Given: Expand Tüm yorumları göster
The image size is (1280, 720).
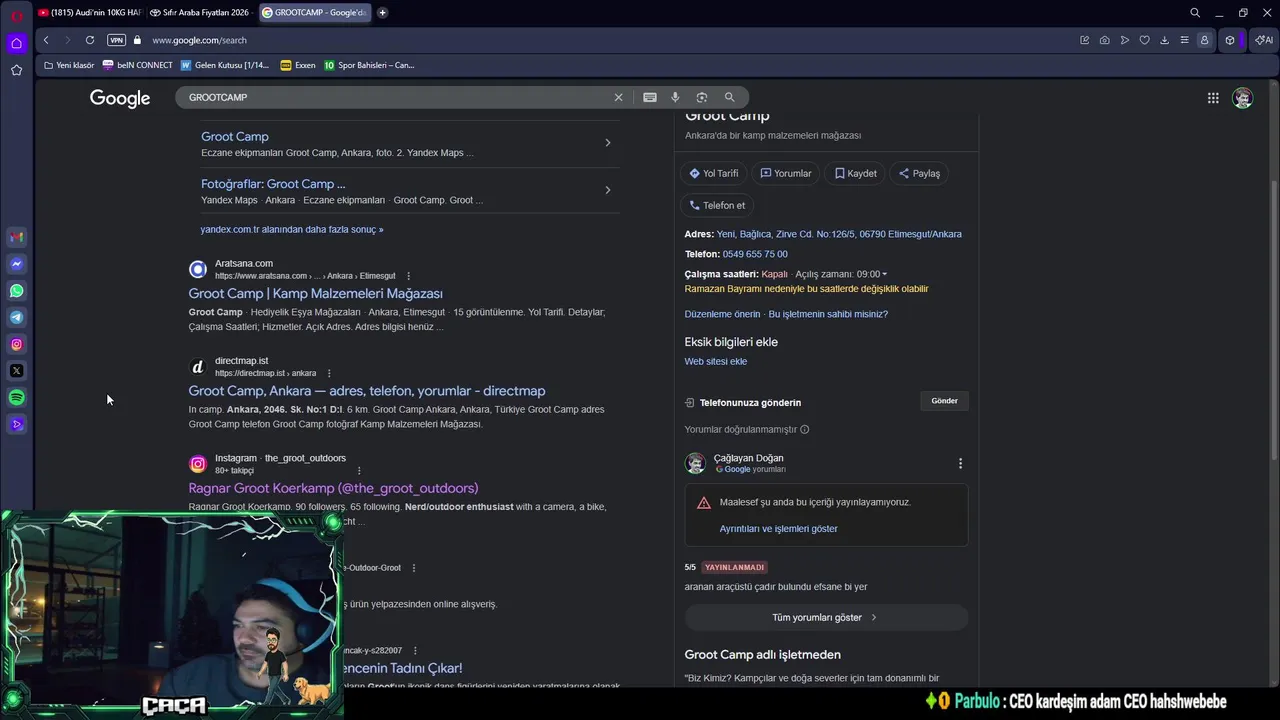Looking at the screenshot, I should pos(826,617).
